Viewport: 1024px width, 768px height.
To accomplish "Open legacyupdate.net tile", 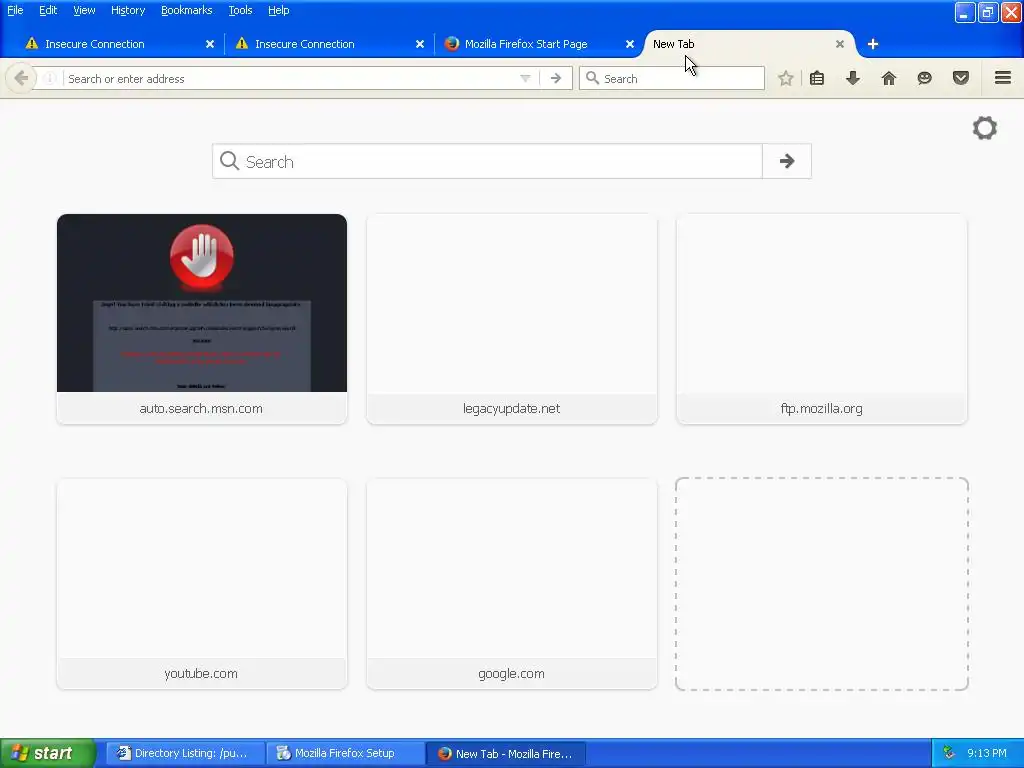I will [511, 319].
